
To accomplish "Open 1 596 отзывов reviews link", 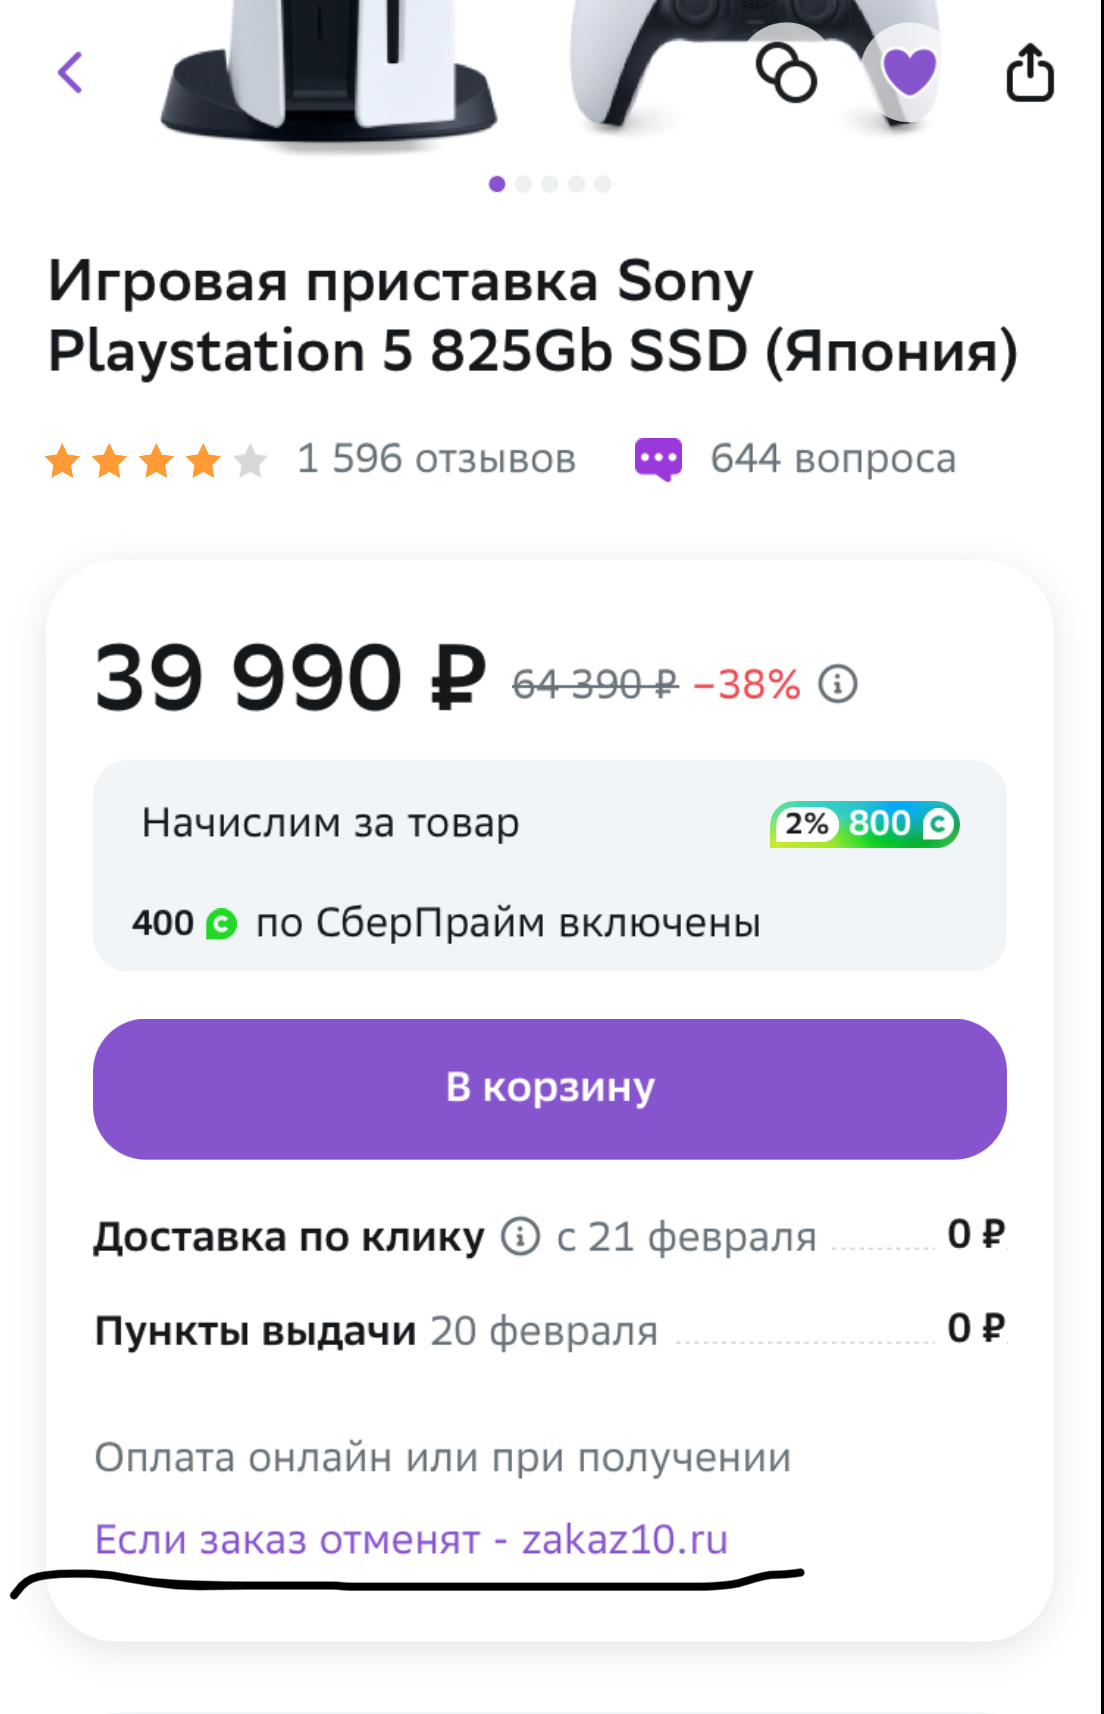I will tap(436, 459).
